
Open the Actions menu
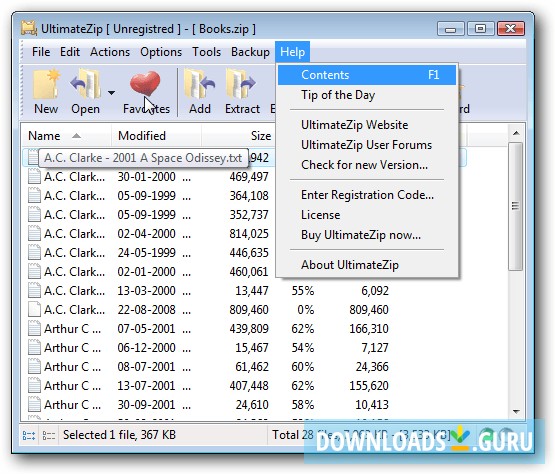tap(110, 52)
